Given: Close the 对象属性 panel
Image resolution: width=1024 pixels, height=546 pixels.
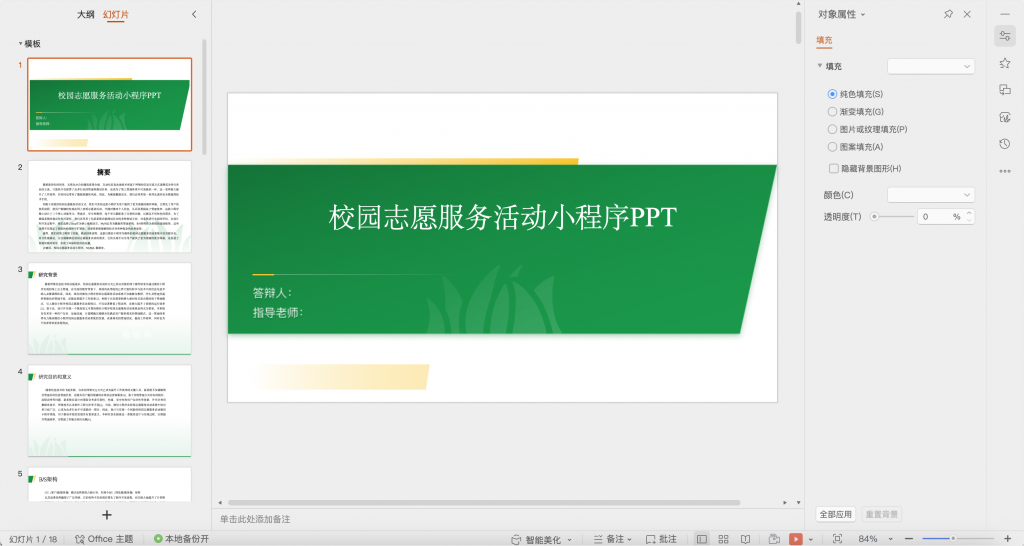Looking at the screenshot, I should [x=967, y=14].
